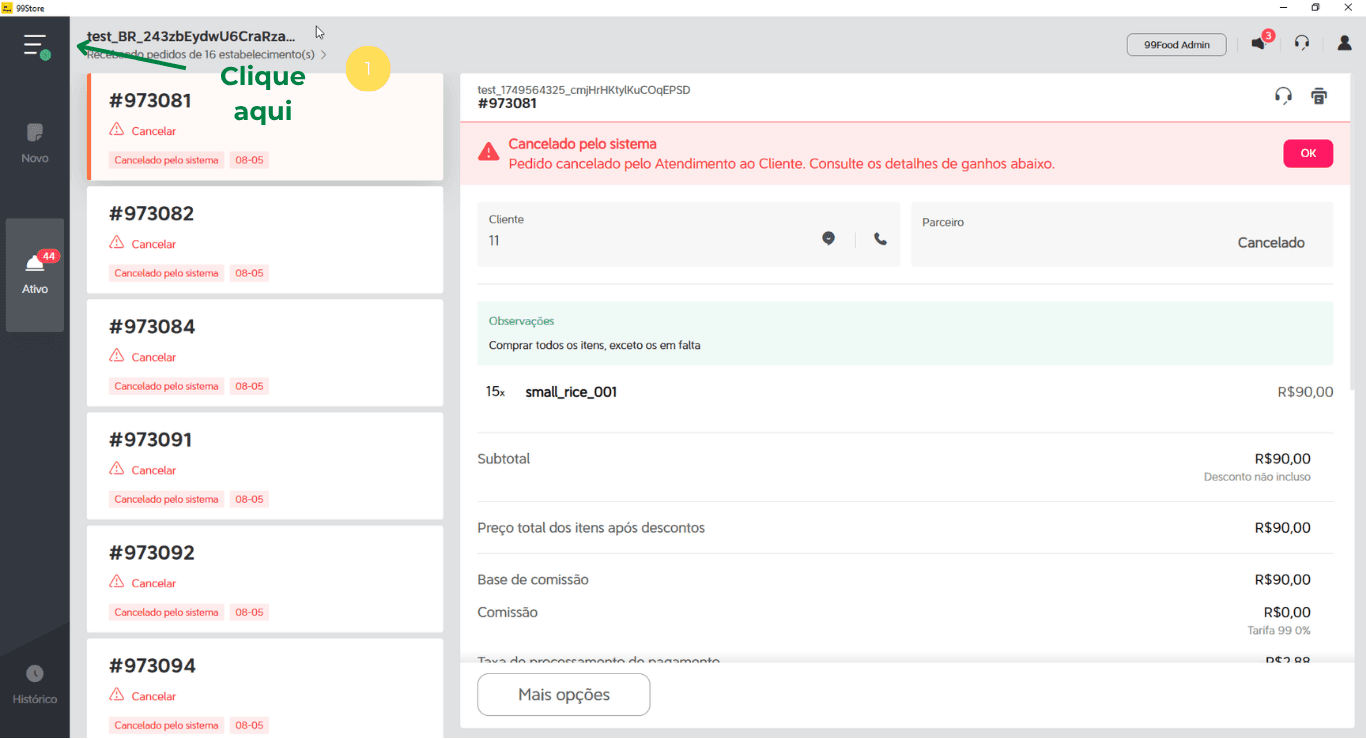Click the 99Food Admin button
The image size is (1366, 739).
point(1176,44)
